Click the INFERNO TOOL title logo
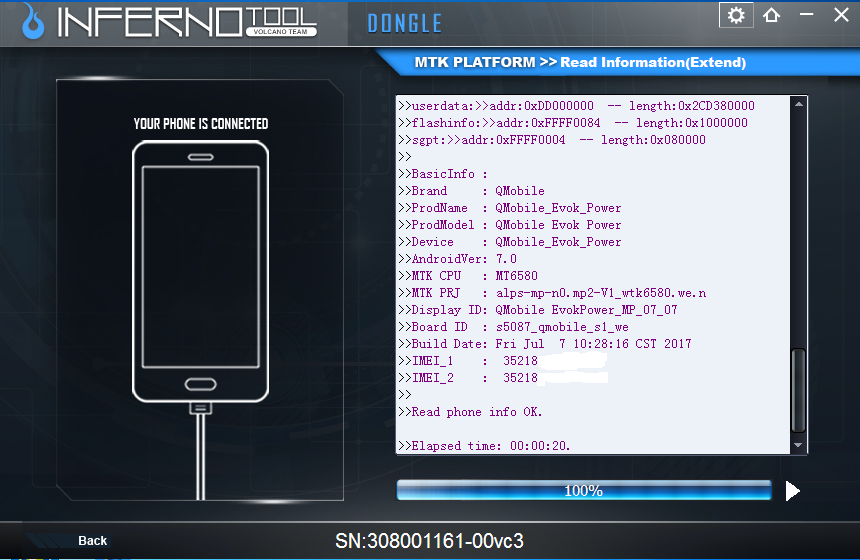This screenshot has height=560, width=860. (187, 22)
